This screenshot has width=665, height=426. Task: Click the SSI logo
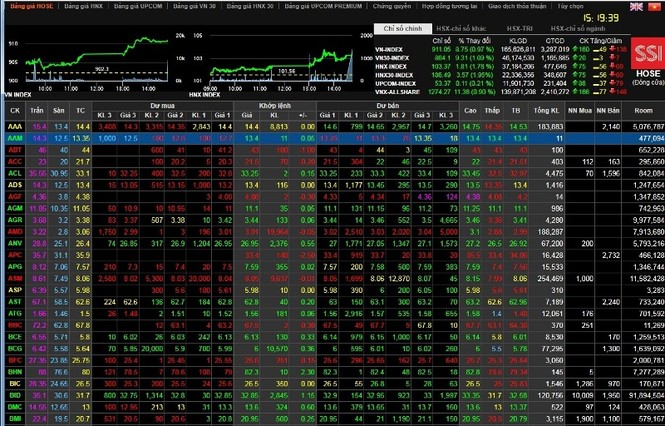pos(648,53)
